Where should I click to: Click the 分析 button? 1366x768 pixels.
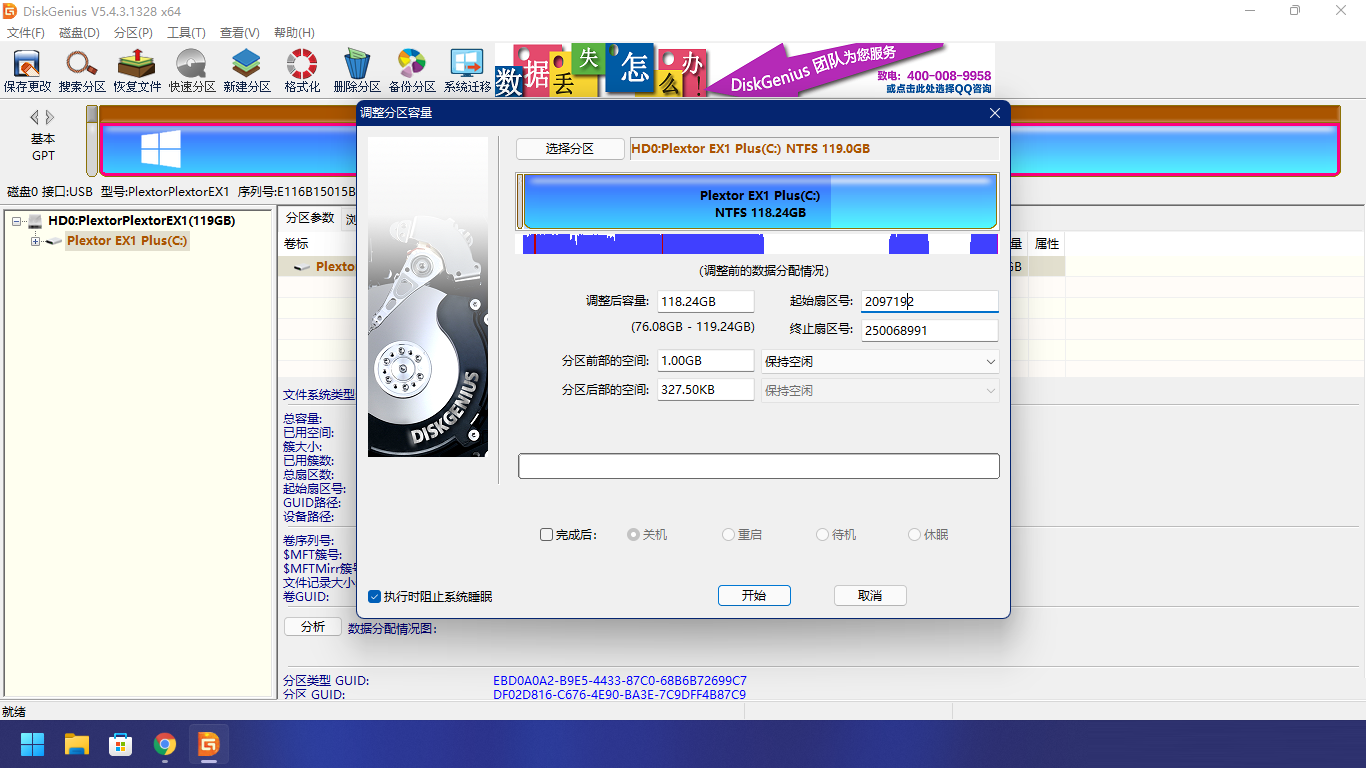point(312,627)
